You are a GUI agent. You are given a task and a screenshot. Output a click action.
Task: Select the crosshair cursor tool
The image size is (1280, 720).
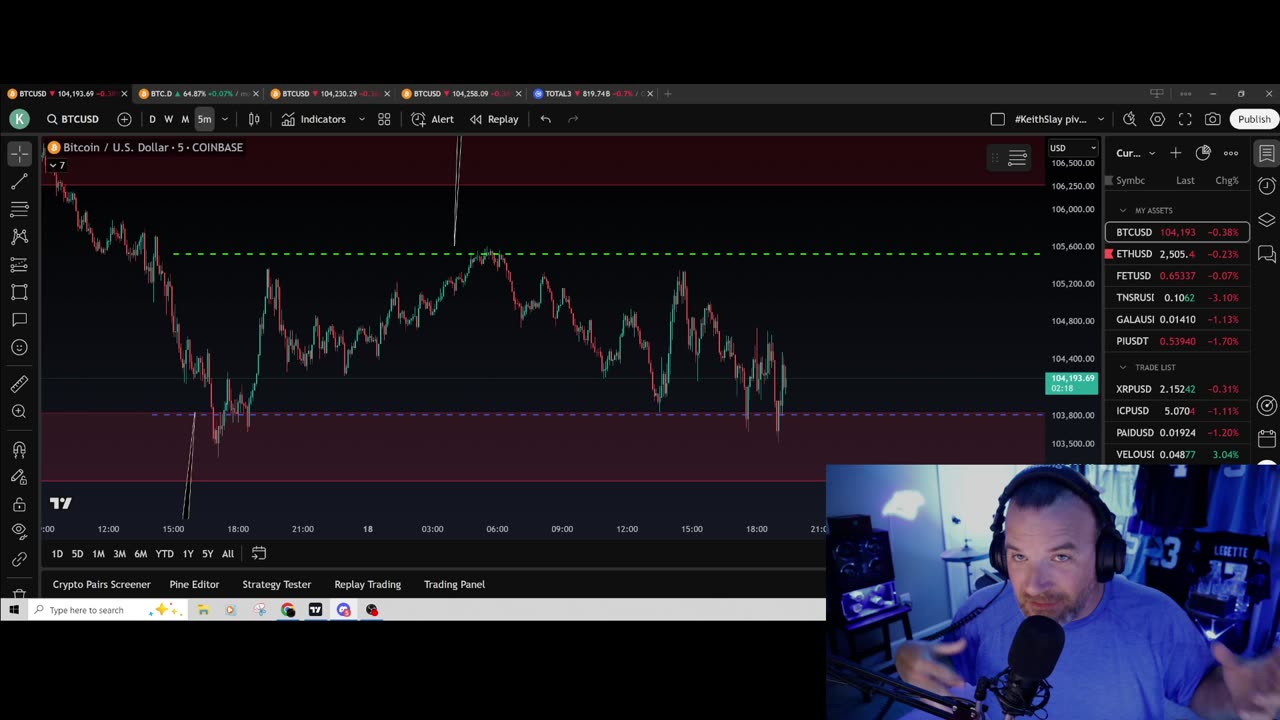pyautogui.click(x=19, y=154)
